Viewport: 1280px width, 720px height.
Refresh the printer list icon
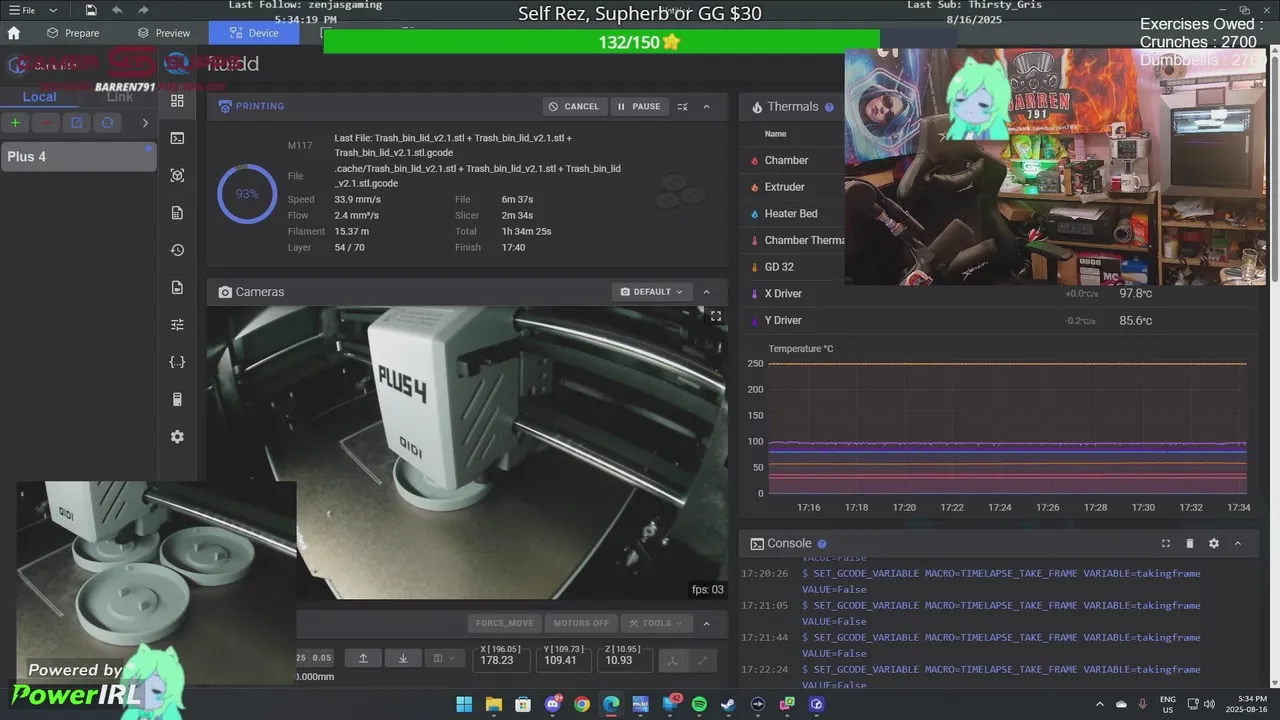pos(107,123)
